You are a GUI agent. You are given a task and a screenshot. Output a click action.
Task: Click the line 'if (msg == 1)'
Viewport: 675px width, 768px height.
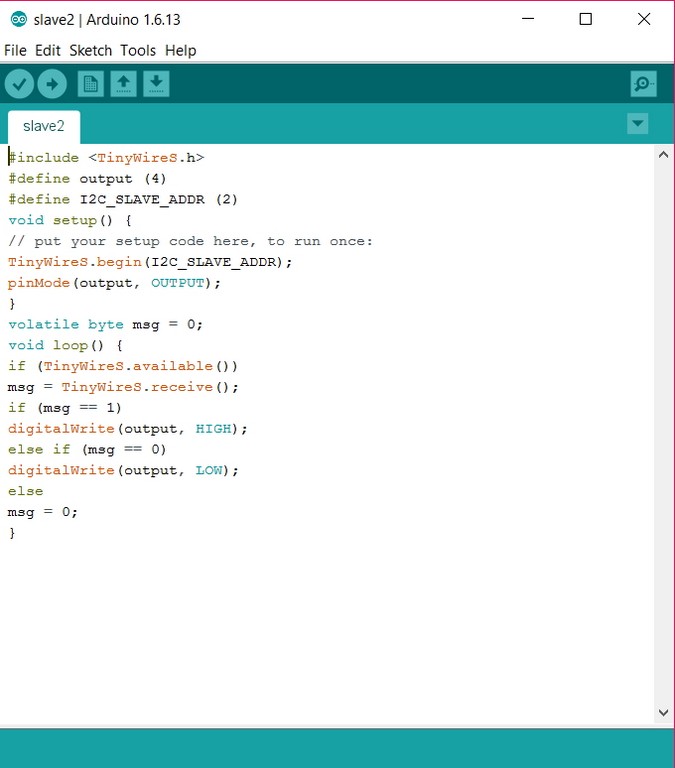tap(65, 408)
